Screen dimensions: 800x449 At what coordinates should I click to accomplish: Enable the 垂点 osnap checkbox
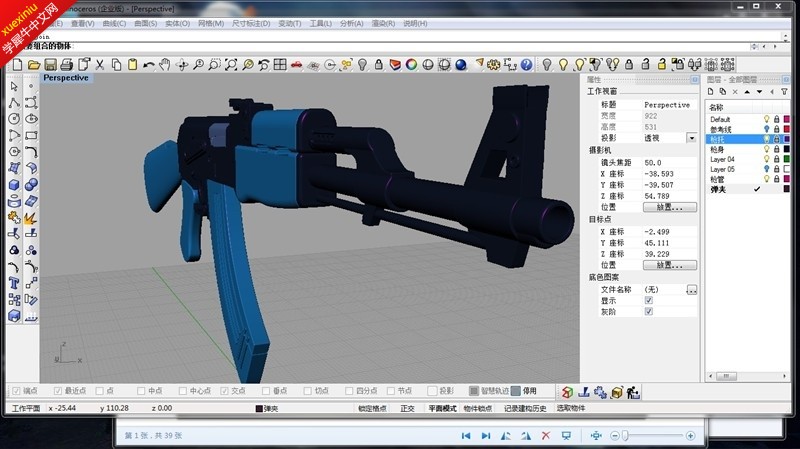(266, 391)
